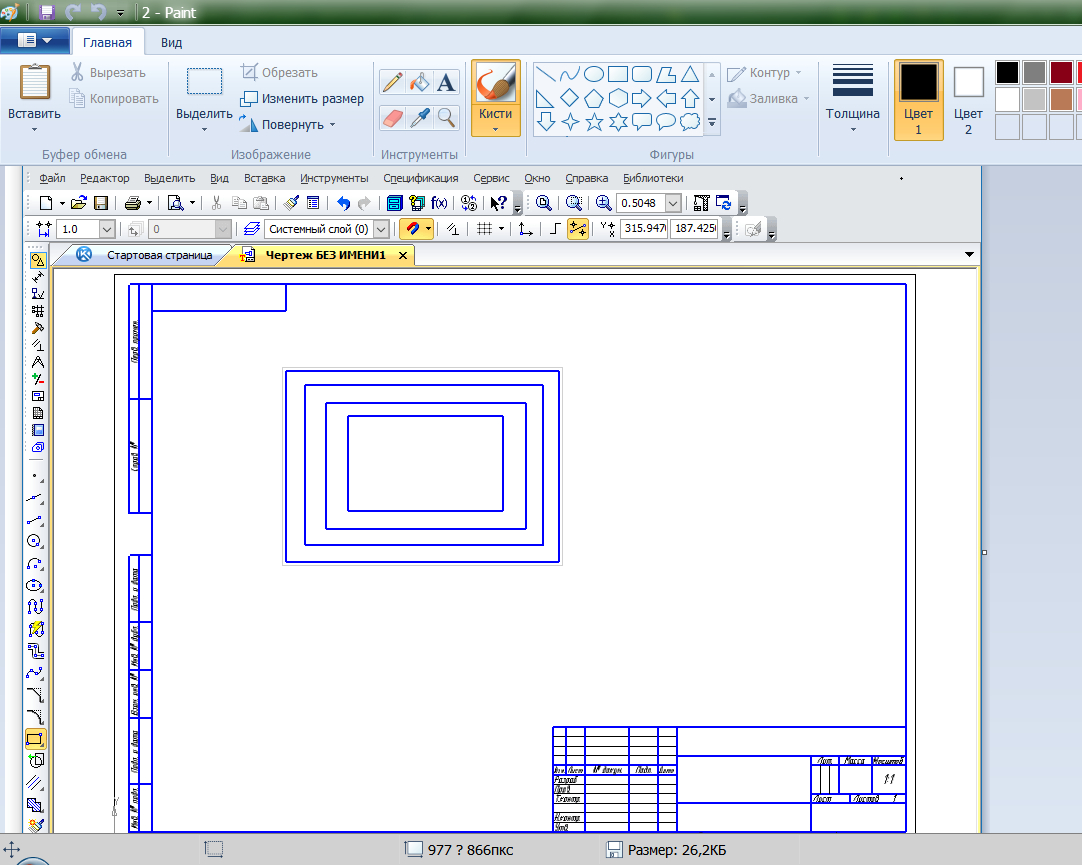Open the Paint file menu button
1082x865 pixels.
[35, 41]
